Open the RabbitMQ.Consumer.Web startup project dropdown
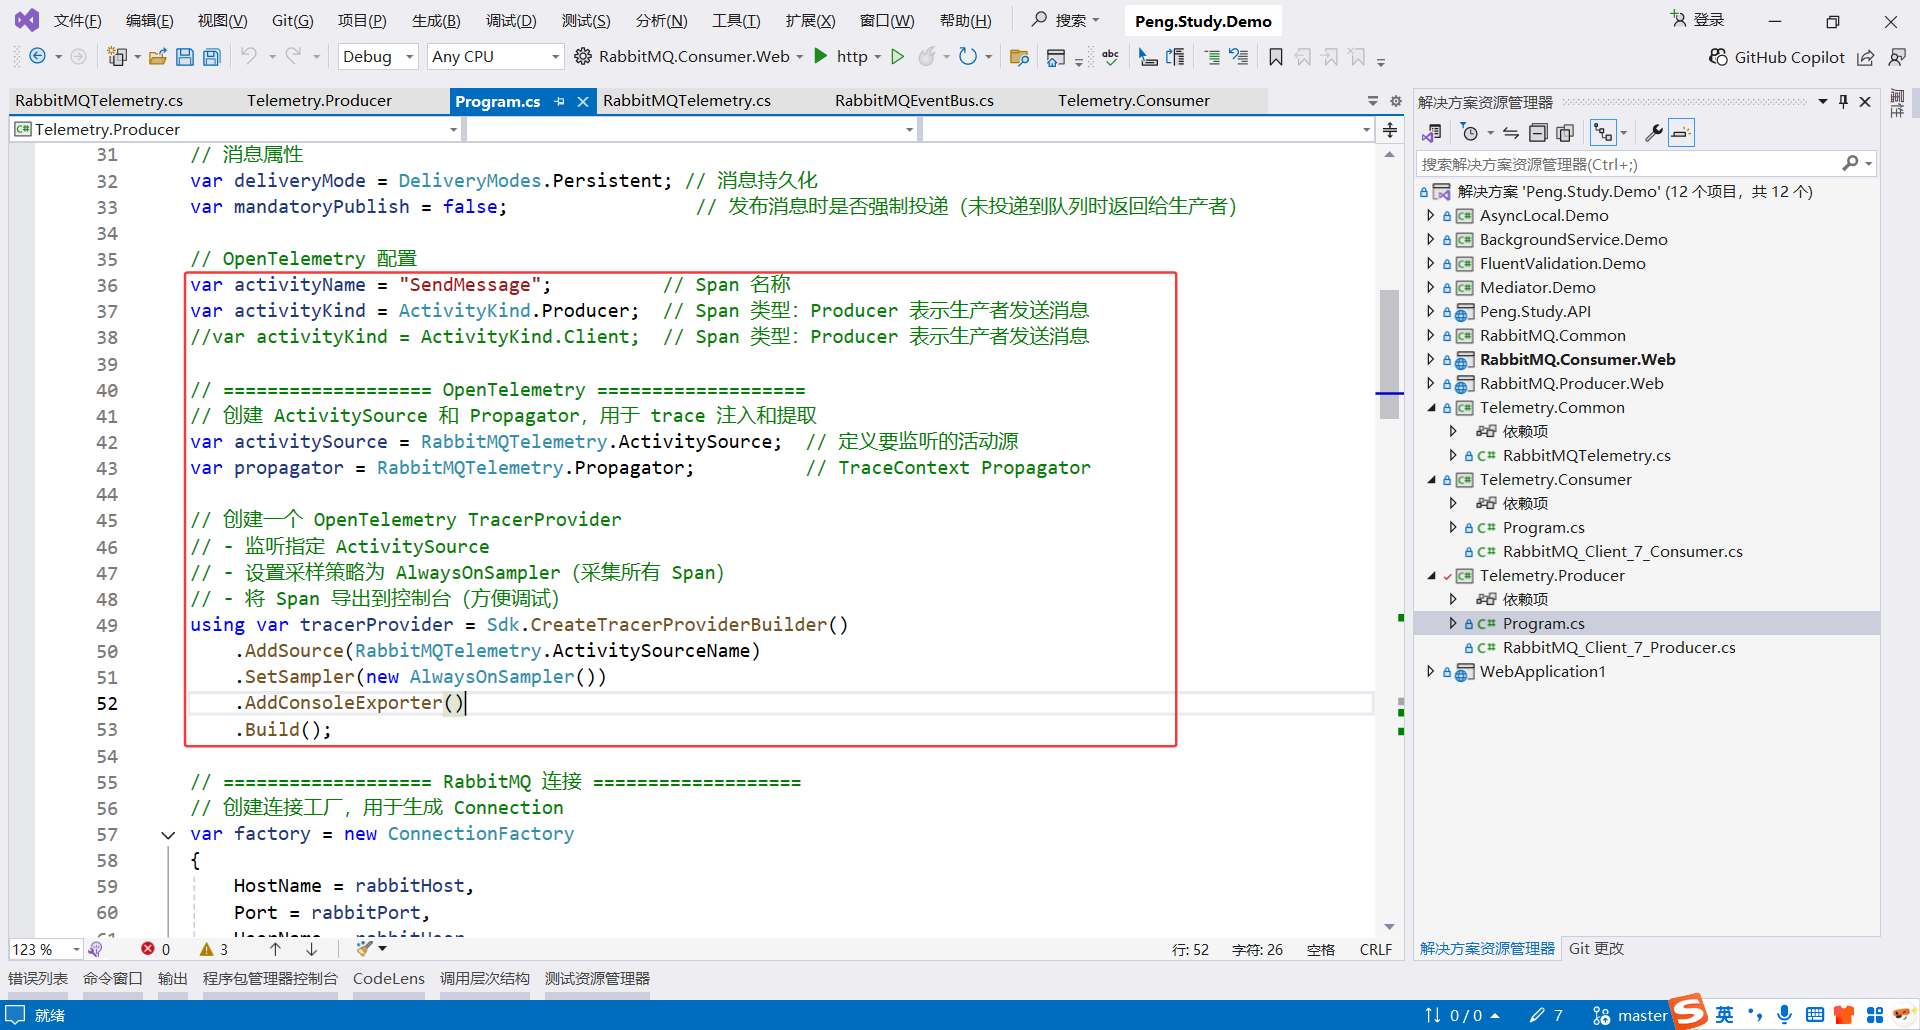Screen dimensions: 1920x1030 (800, 57)
